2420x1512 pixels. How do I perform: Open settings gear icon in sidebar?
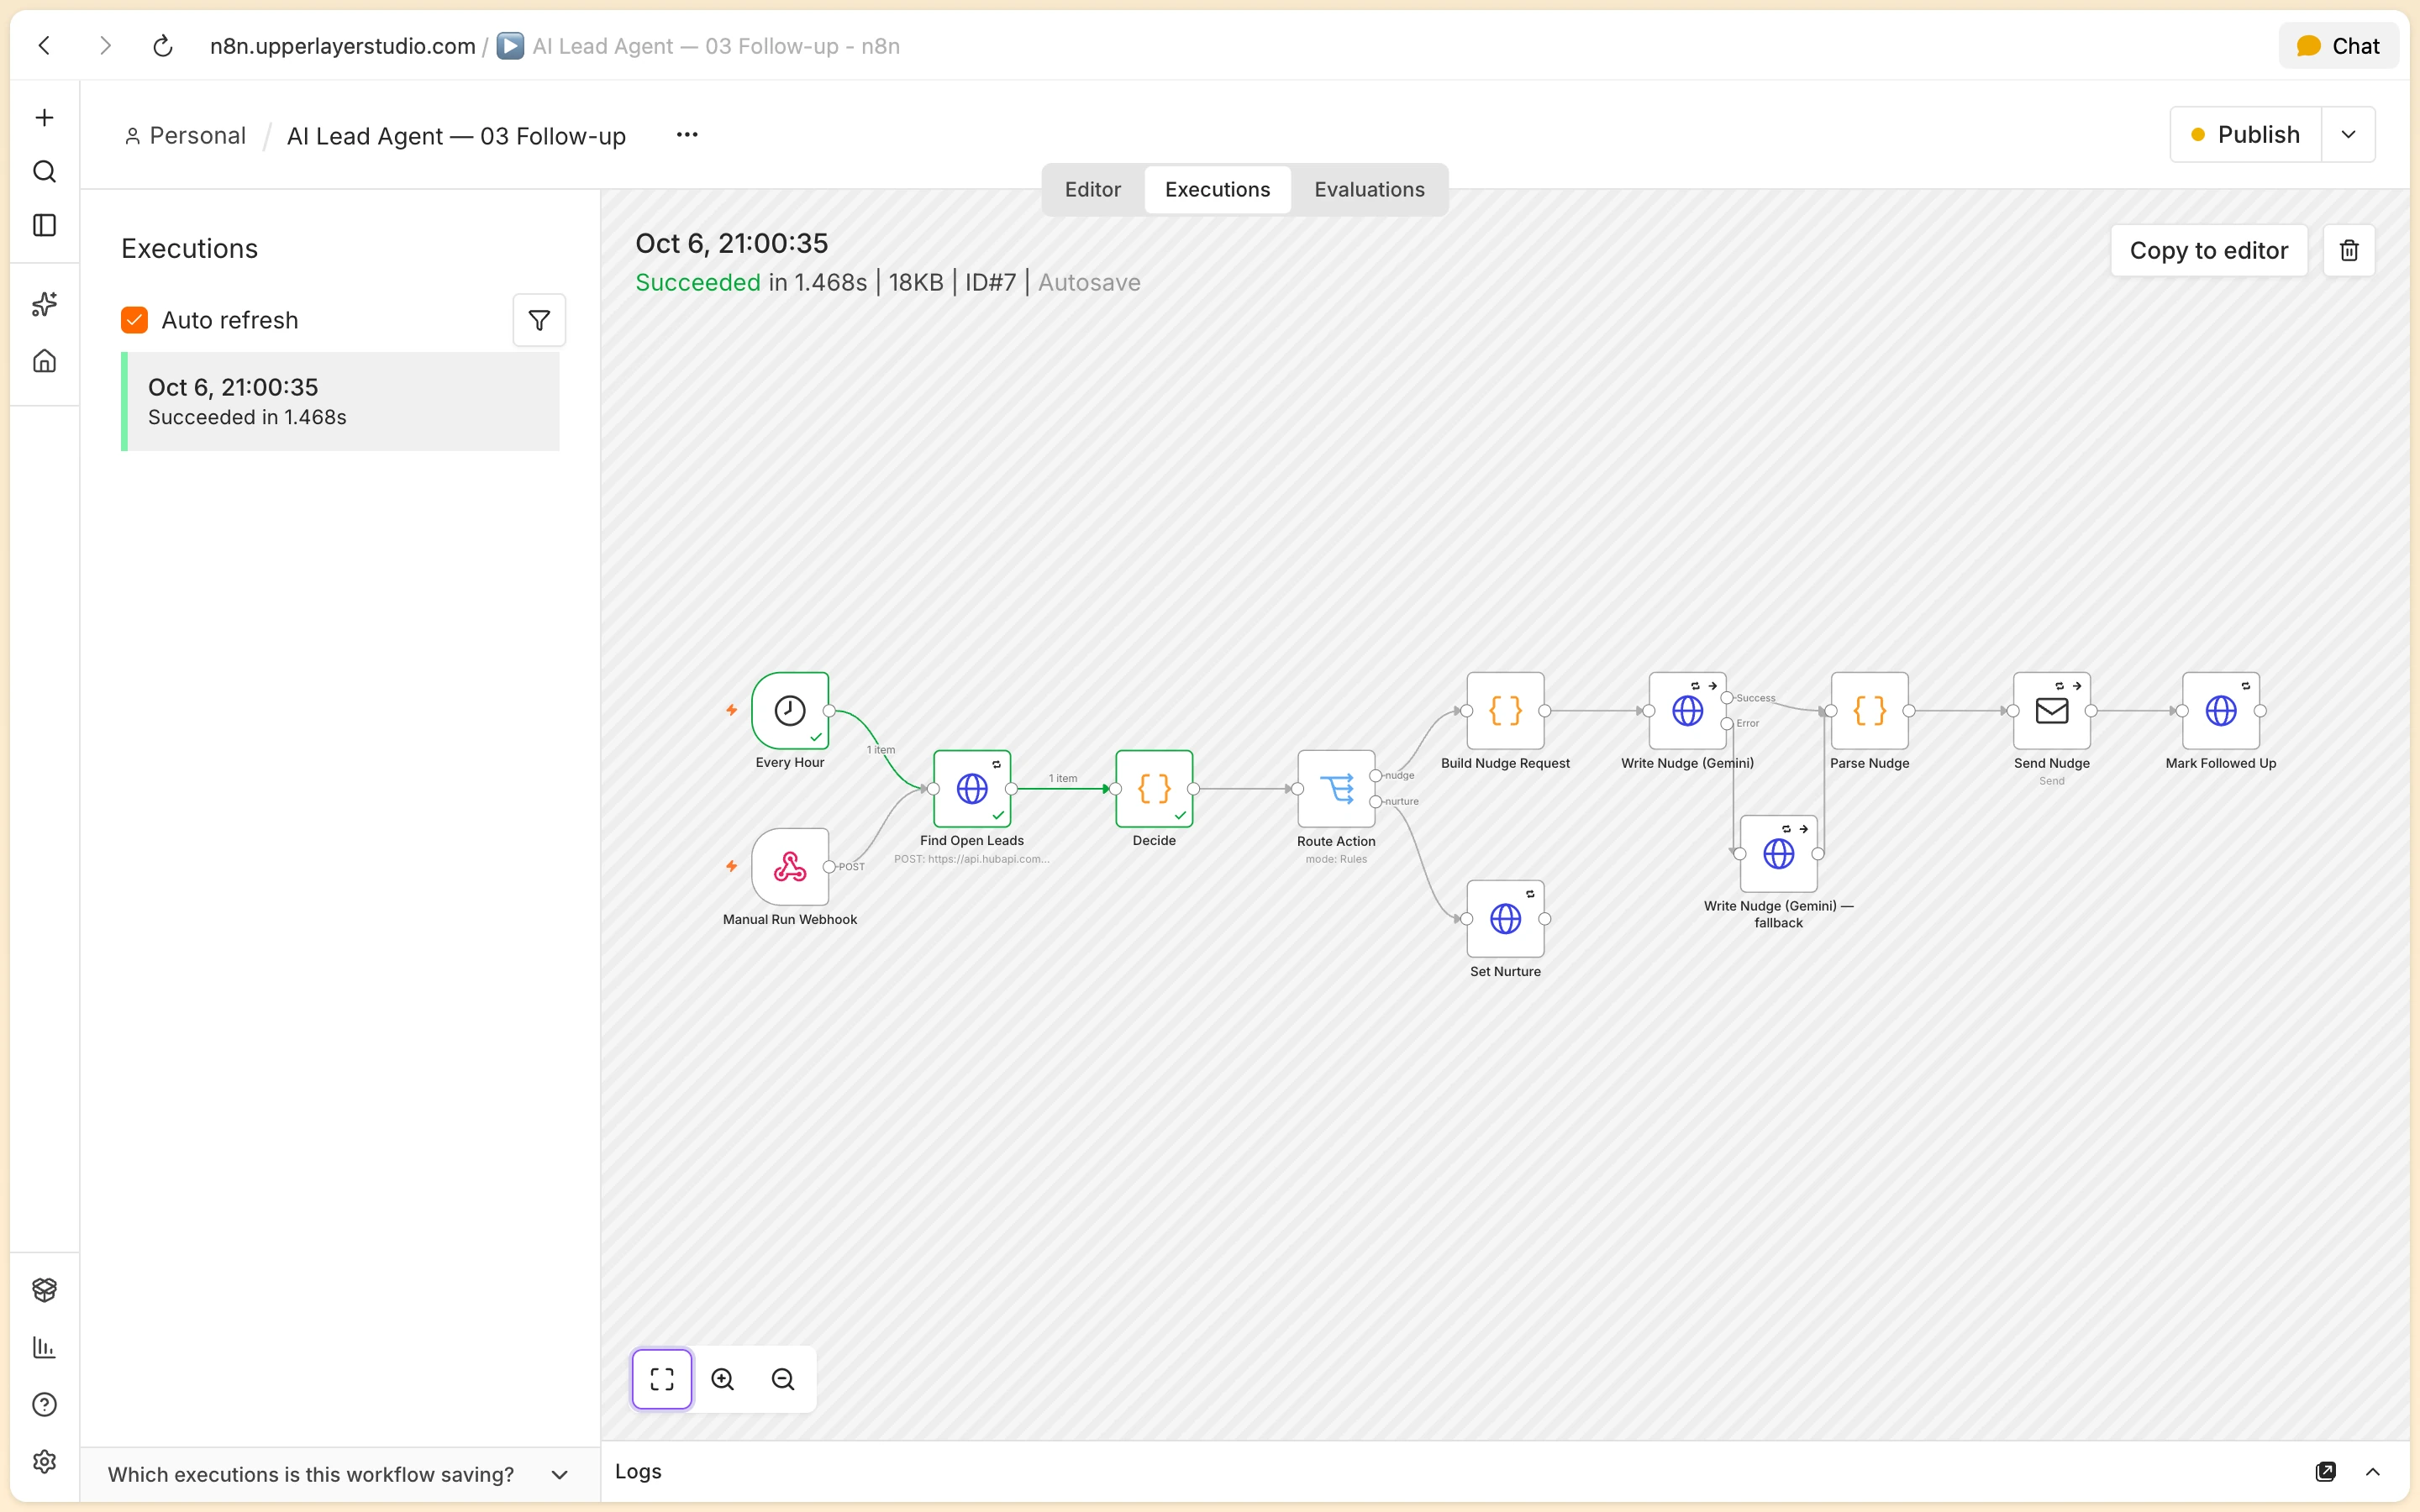44,1462
